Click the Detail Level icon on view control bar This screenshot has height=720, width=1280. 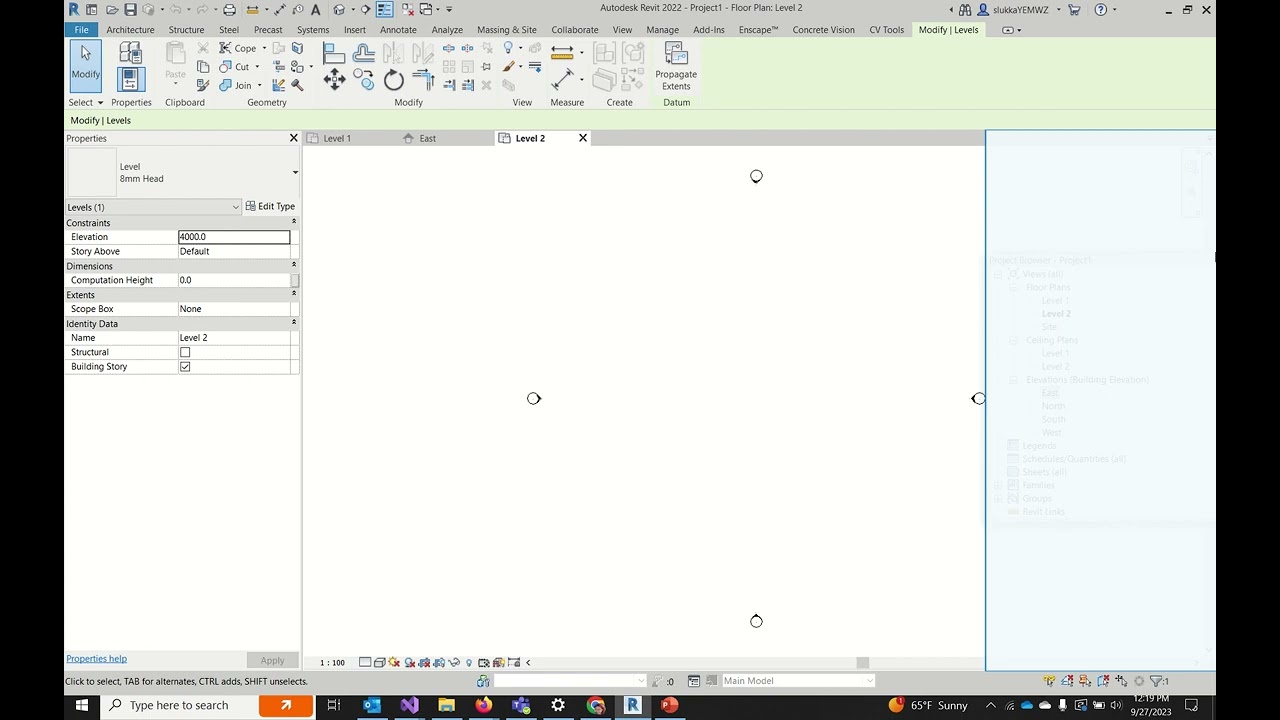pyautogui.click(x=365, y=662)
